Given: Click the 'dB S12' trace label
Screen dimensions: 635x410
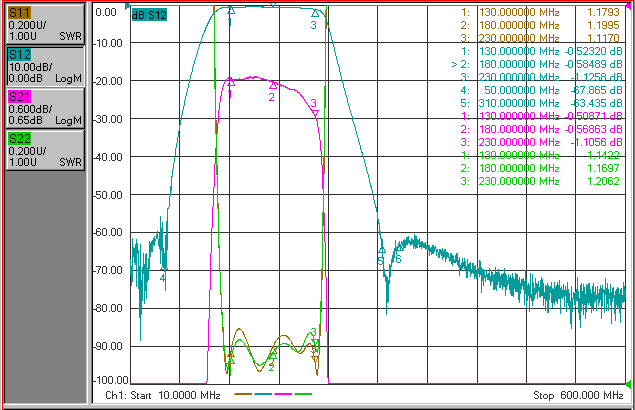Looking at the screenshot, I should coord(149,15).
